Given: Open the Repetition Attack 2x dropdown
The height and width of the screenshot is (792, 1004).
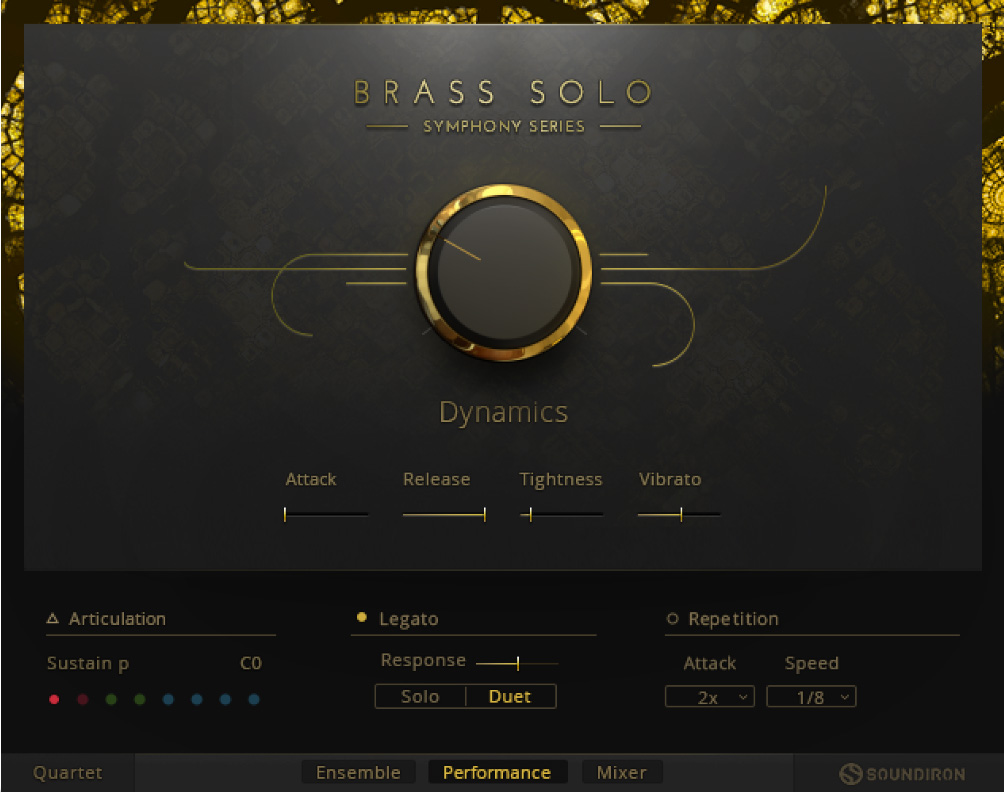Looking at the screenshot, I should click(709, 697).
